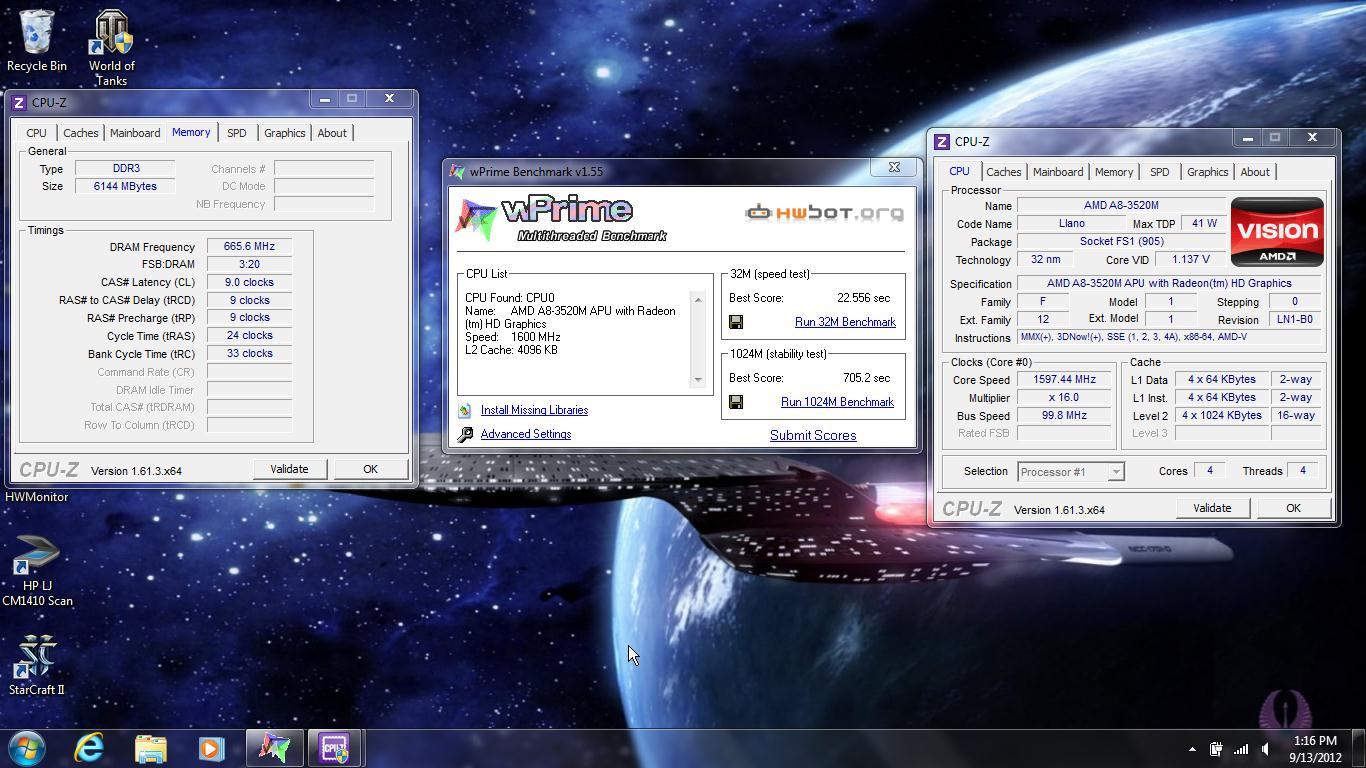
Task: Click OK in right CPU-Z window
Action: pos(1293,508)
